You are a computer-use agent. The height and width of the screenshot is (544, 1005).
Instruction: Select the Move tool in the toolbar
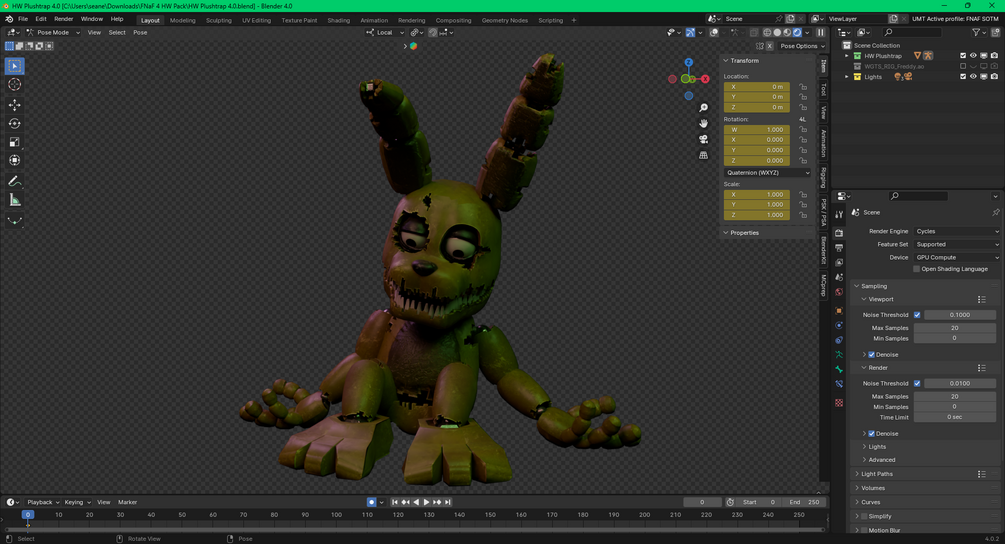14,105
